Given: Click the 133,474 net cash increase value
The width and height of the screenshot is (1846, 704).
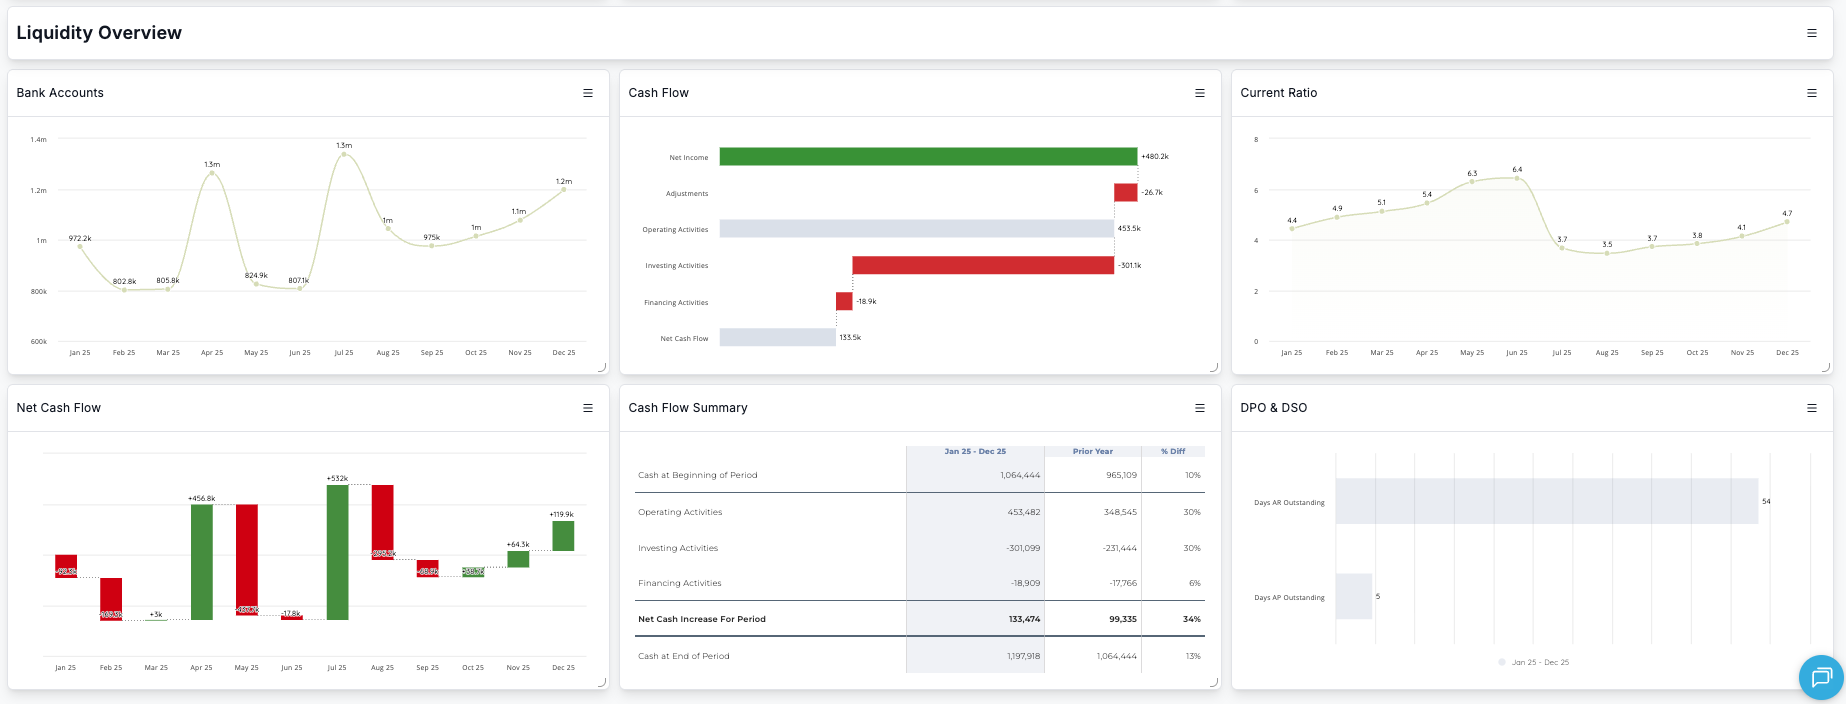Looking at the screenshot, I should coord(1025,619).
